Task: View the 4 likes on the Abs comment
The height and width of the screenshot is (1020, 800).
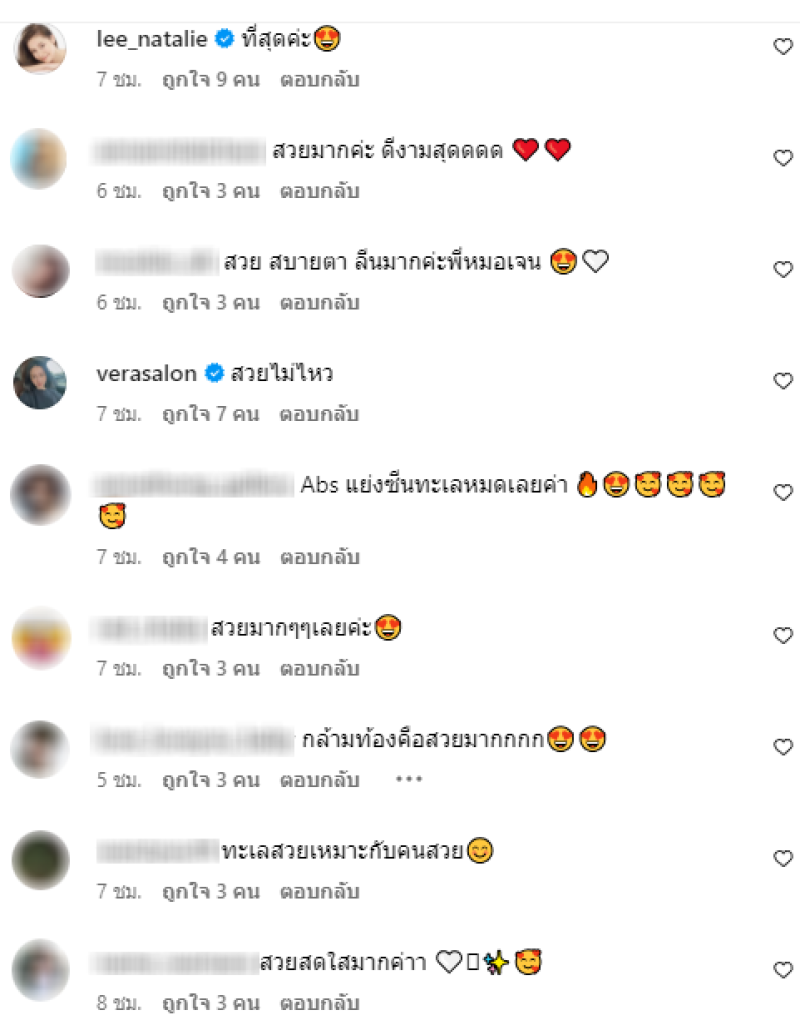Action: [211, 557]
